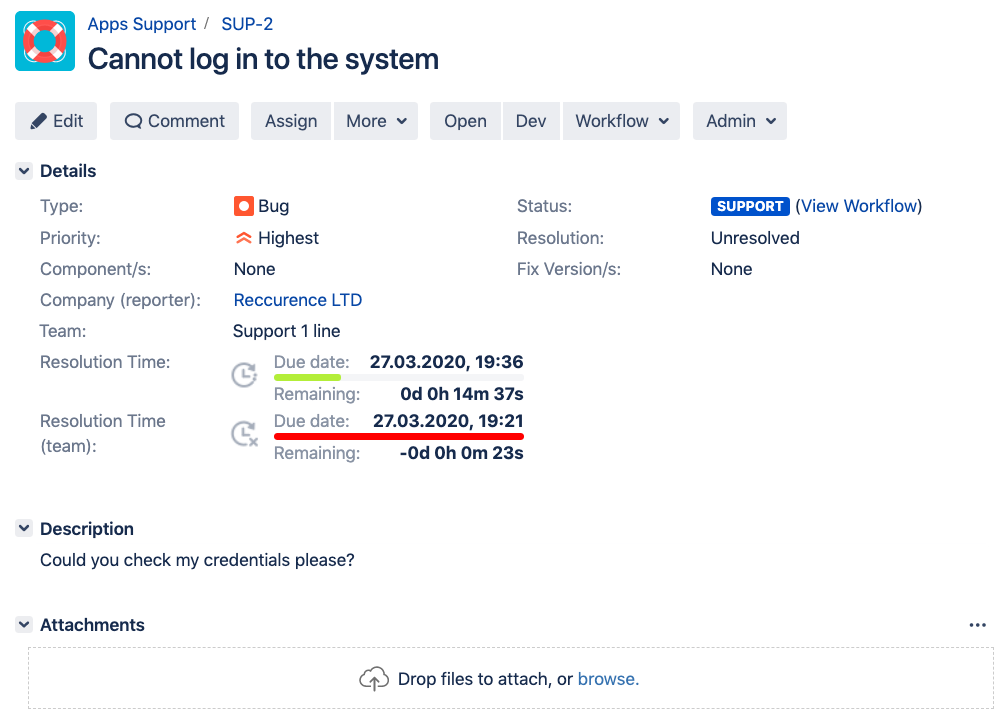Click the speech bubble icon in Comment
This screenshot has height=715, width=1007.
tap(133, 121)
